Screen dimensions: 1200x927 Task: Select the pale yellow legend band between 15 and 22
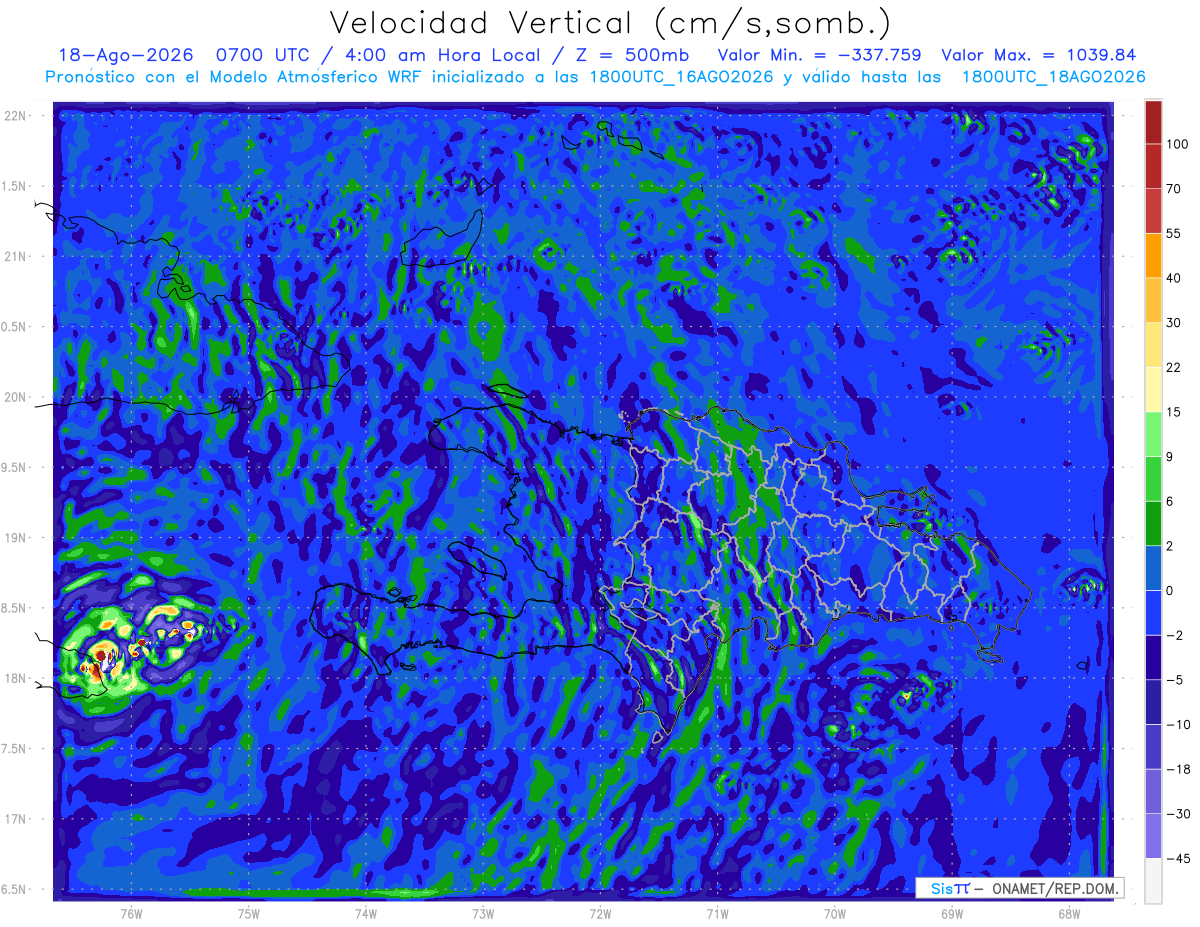1153,390
